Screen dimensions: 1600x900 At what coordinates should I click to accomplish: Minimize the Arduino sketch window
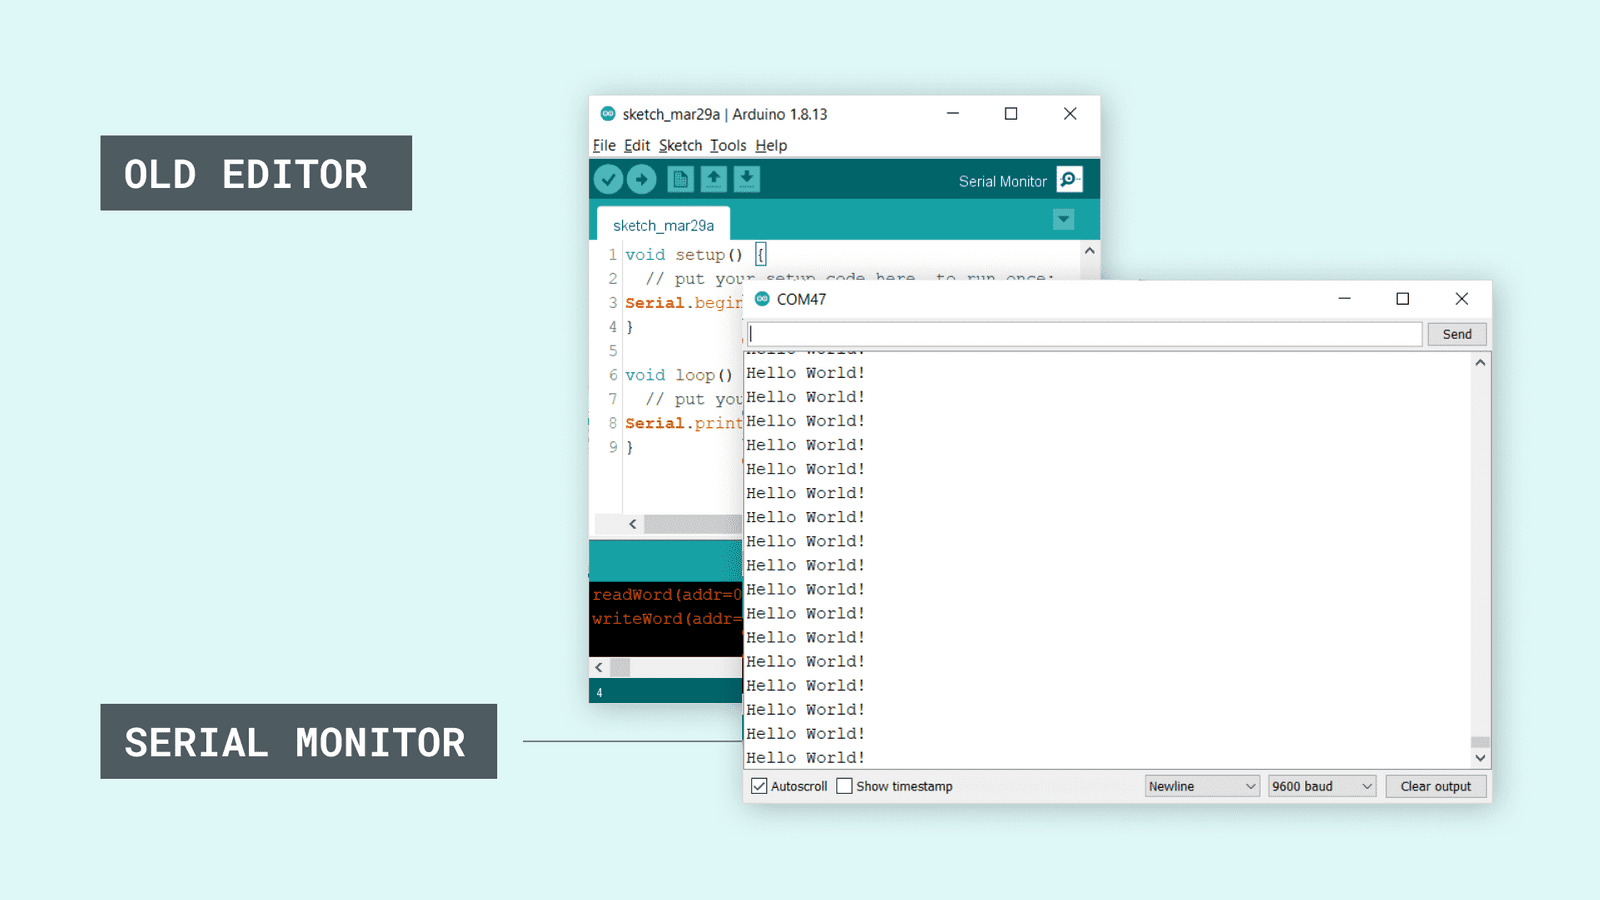953,114
